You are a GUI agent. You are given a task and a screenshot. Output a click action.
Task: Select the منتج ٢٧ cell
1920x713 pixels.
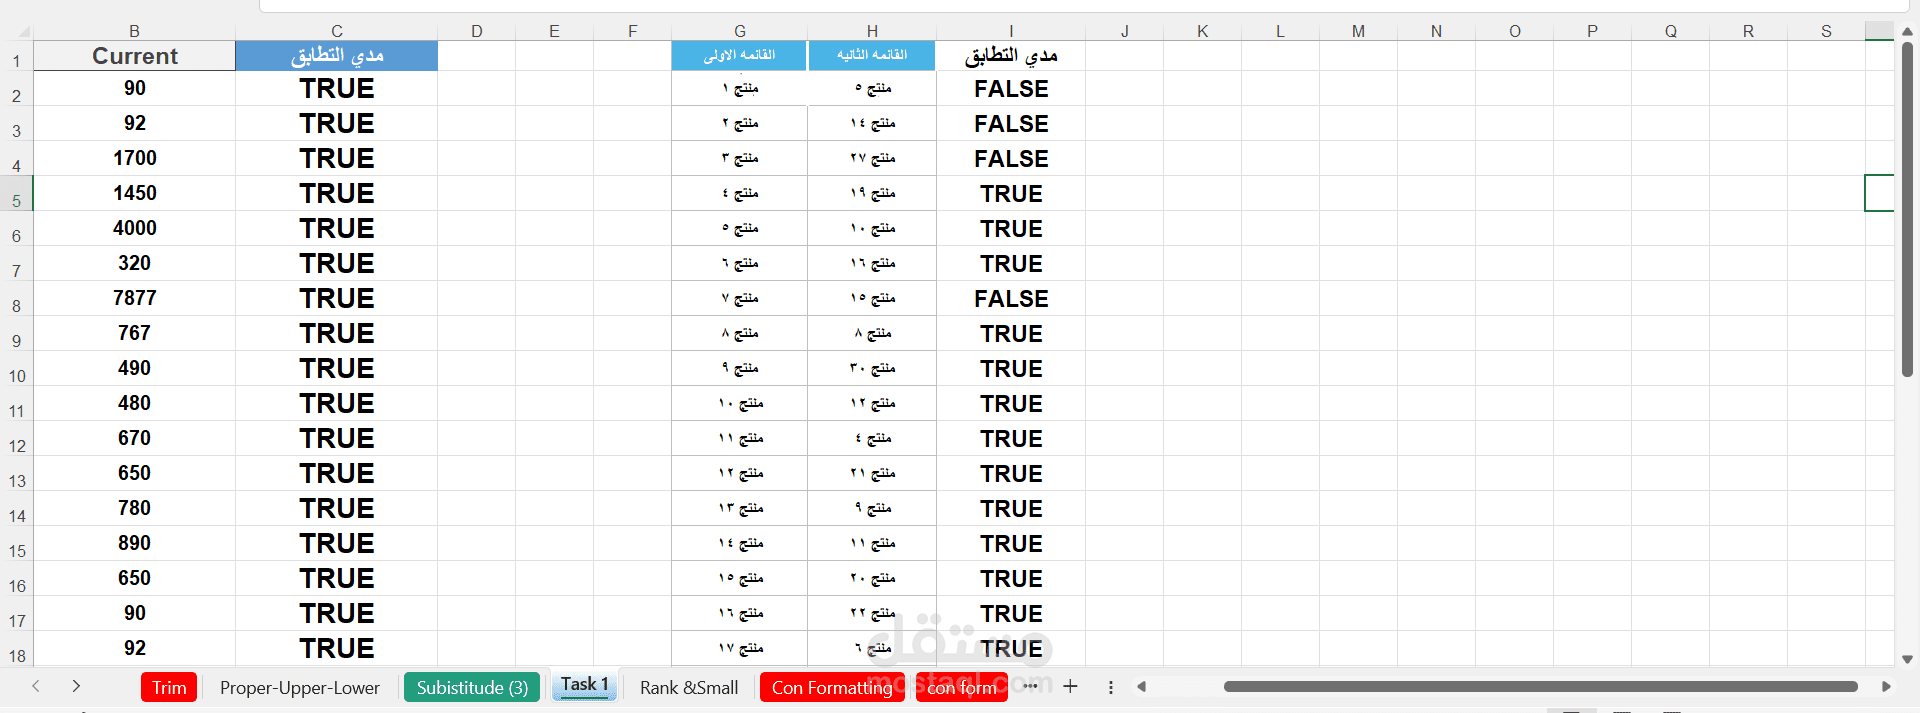(x=872, y=158)
